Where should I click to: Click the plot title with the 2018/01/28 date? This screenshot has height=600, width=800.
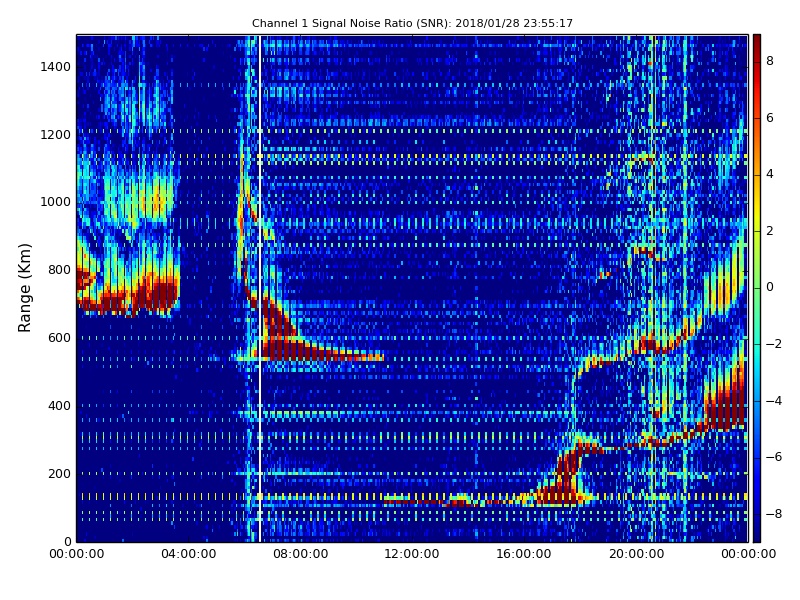pos(412,23)
